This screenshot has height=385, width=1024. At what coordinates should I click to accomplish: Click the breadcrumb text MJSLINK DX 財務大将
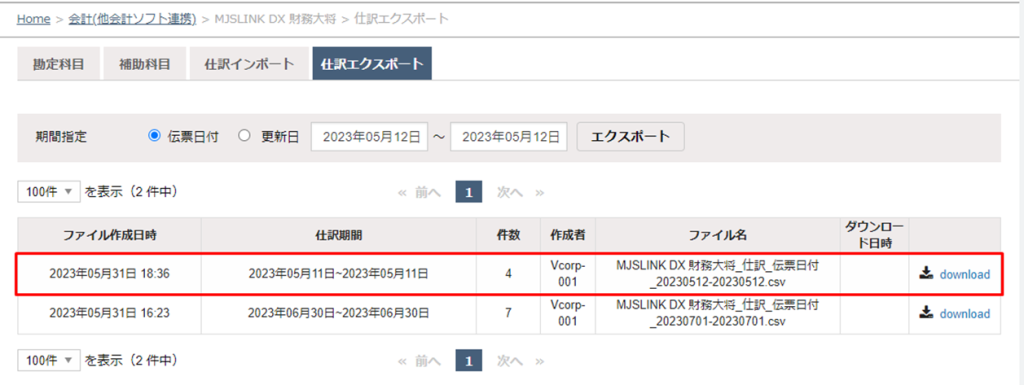(x=275, y=19)
